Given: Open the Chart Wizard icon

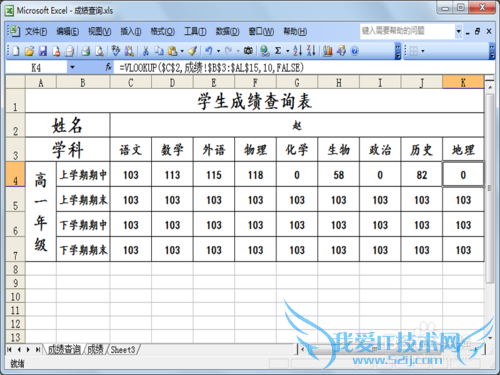Looking at the screenshot, I should coord(328,51).
